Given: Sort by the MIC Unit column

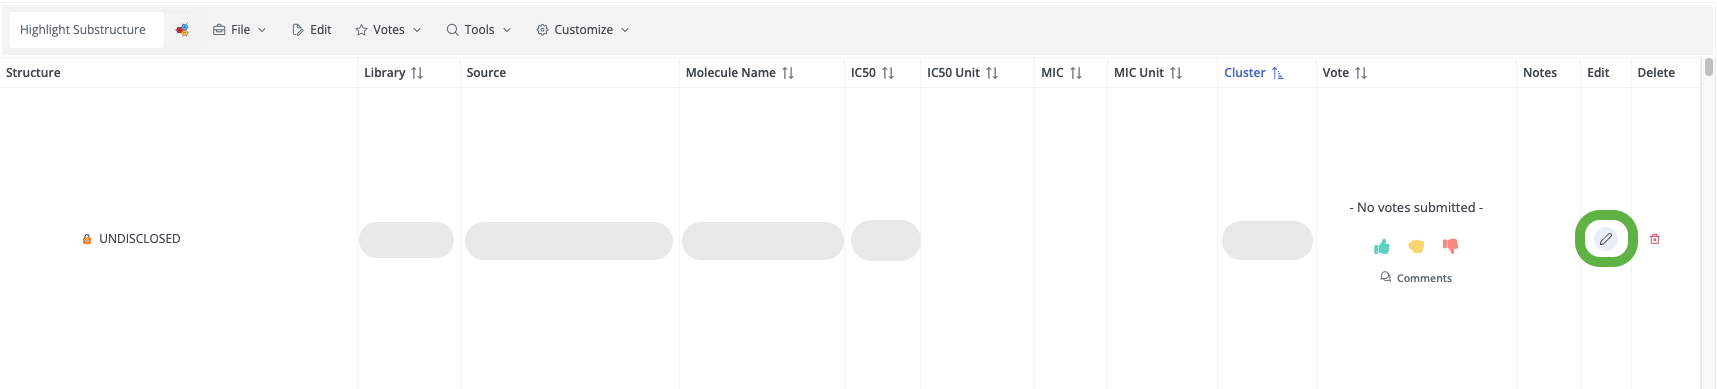Looking at the screenshot, I should 1176,73.
